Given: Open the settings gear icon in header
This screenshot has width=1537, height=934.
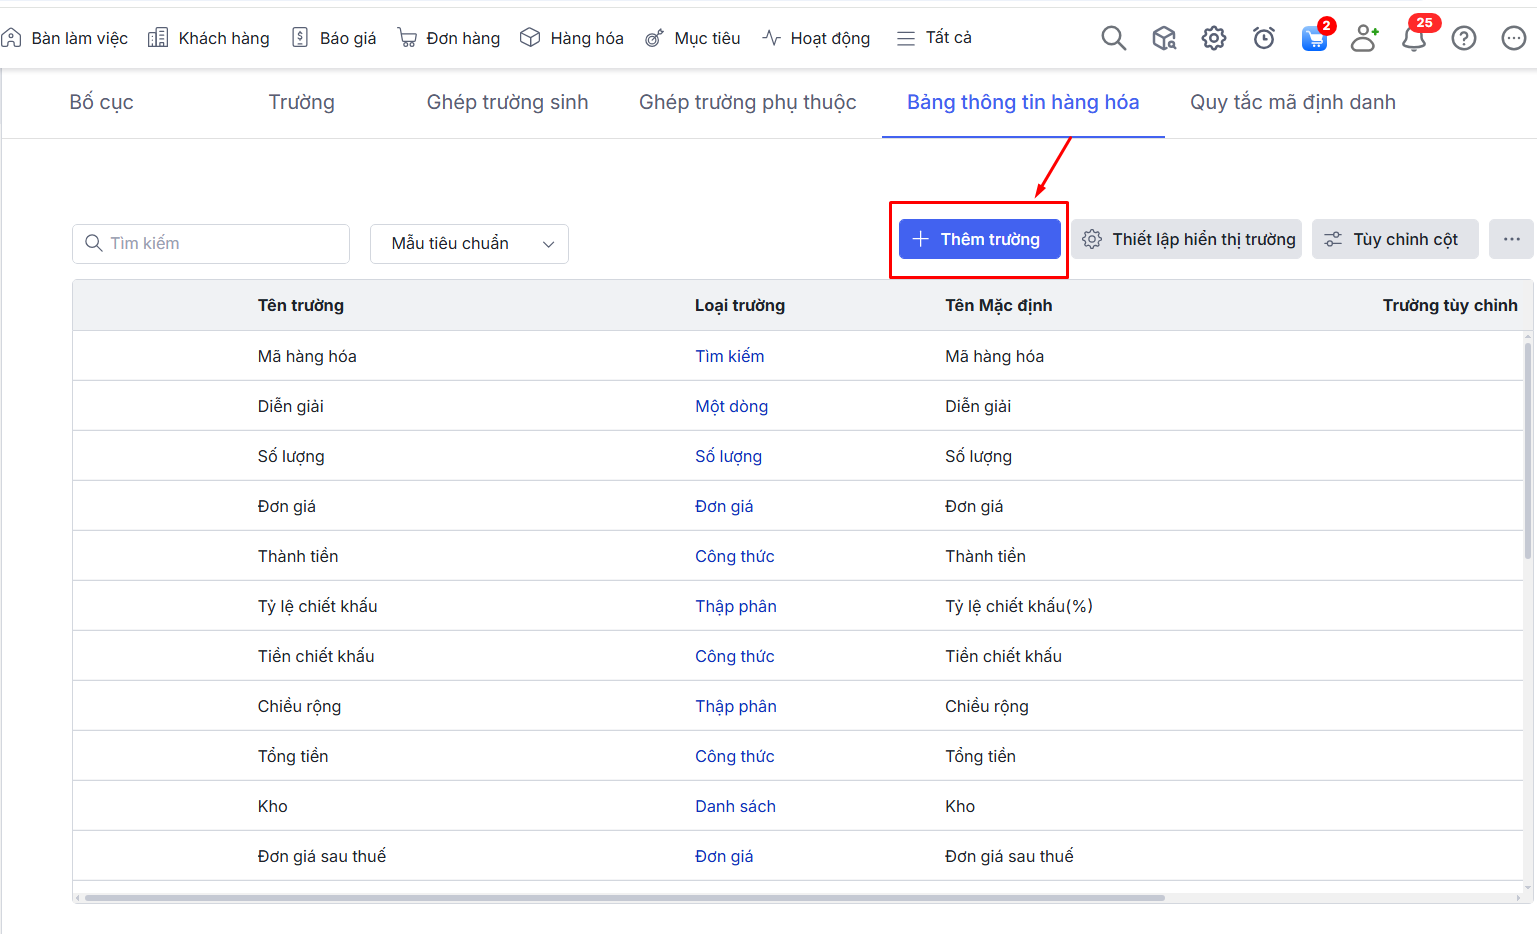Looking at the screenshot, I should pyautogui.click(x=1213, y=38).
